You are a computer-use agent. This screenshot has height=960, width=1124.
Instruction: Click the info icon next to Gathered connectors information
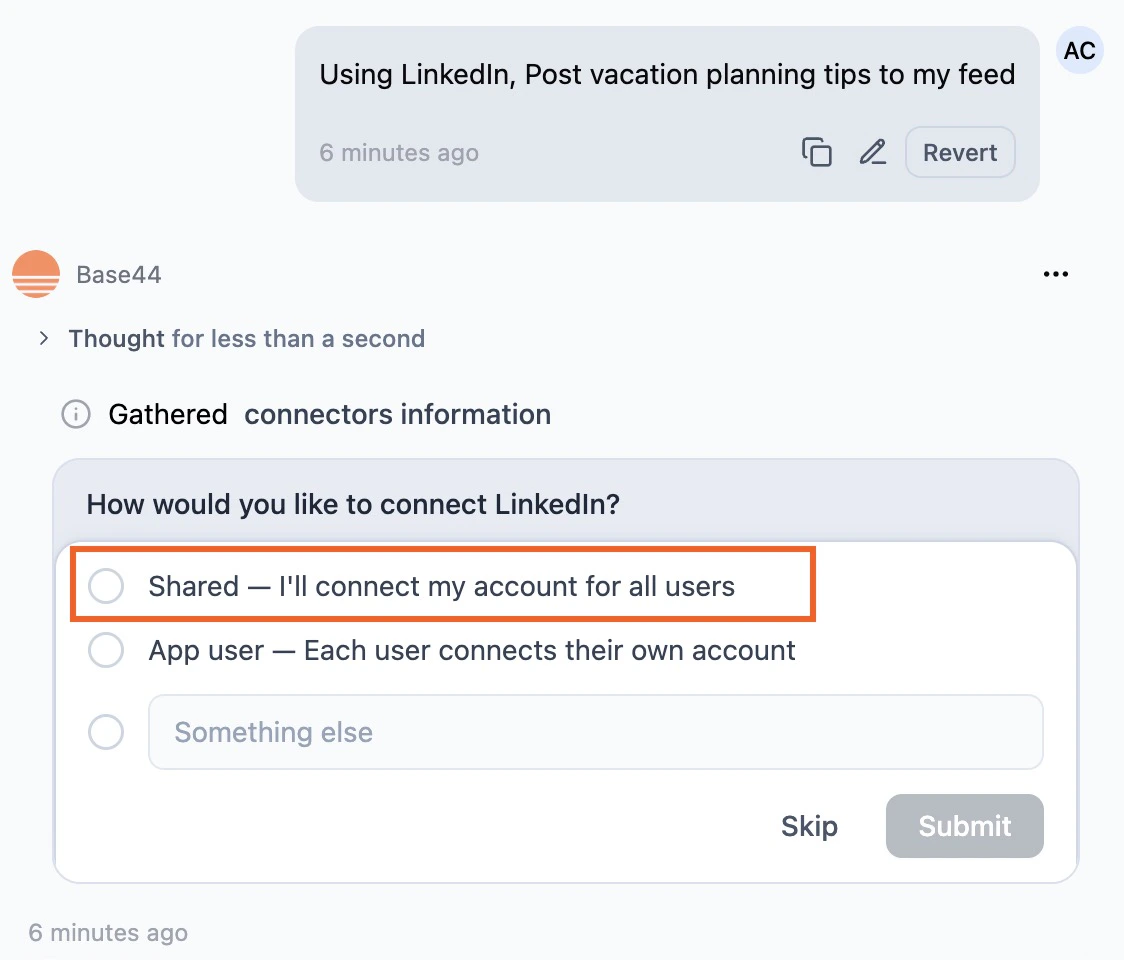tap(76, 414)
